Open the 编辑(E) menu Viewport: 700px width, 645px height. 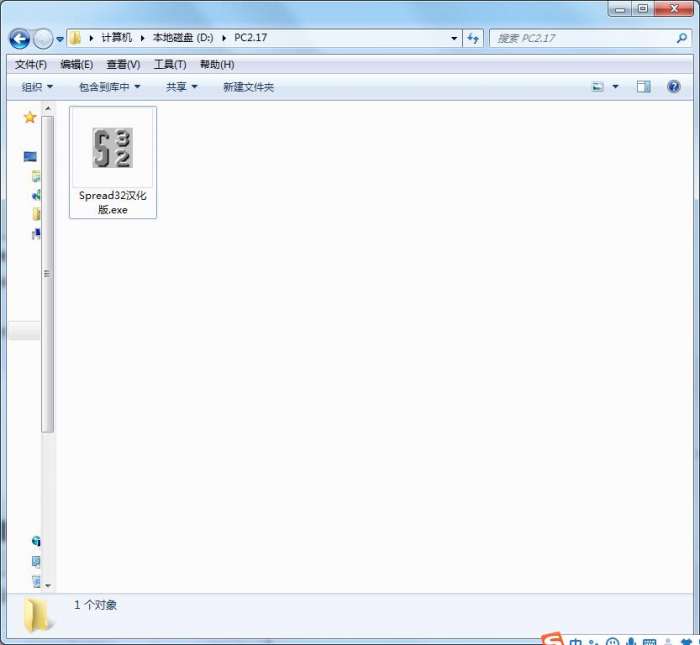click(x=77, y=65)
